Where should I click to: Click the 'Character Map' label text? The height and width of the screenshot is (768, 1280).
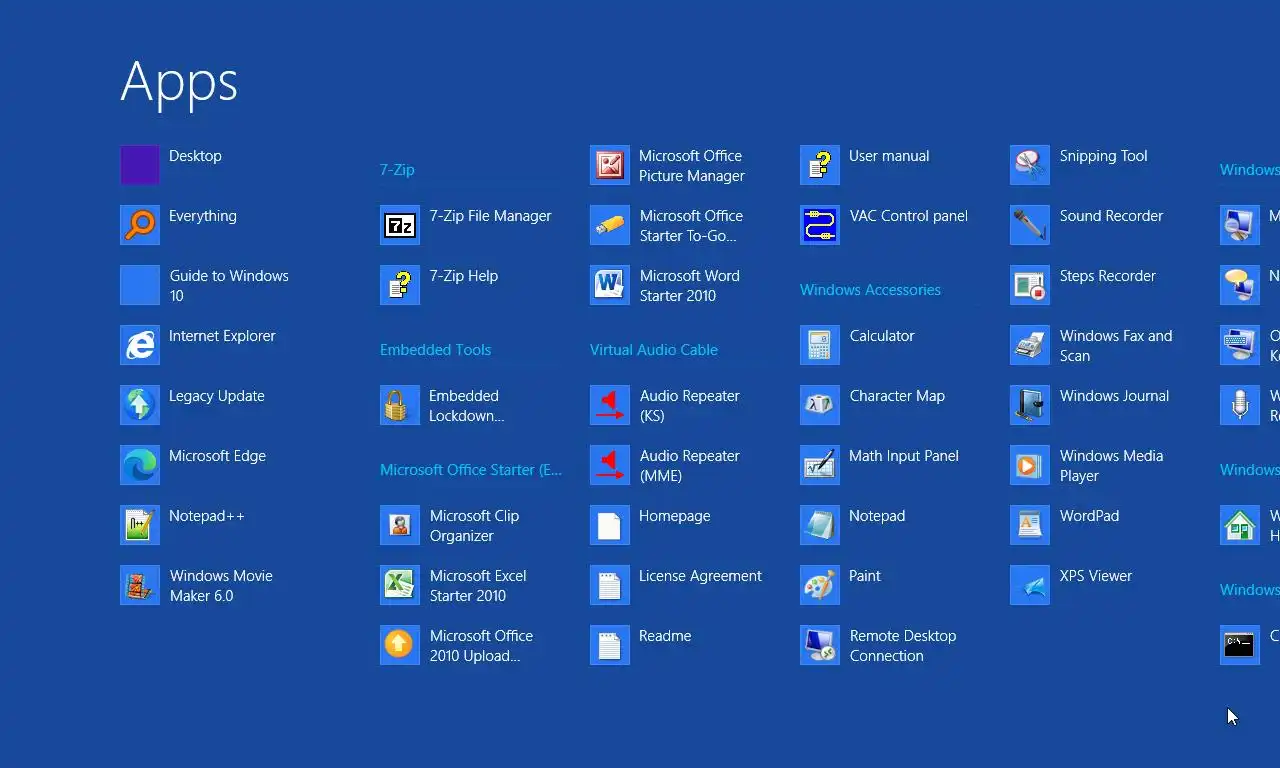897,396
